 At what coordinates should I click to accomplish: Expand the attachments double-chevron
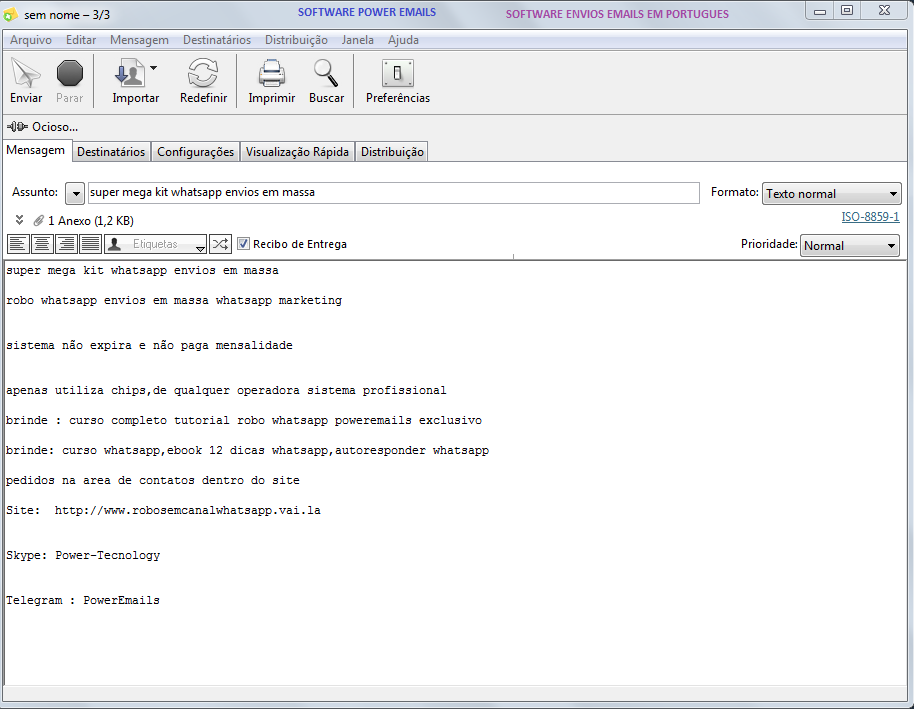pyautogui.click(x=19, y=220)
